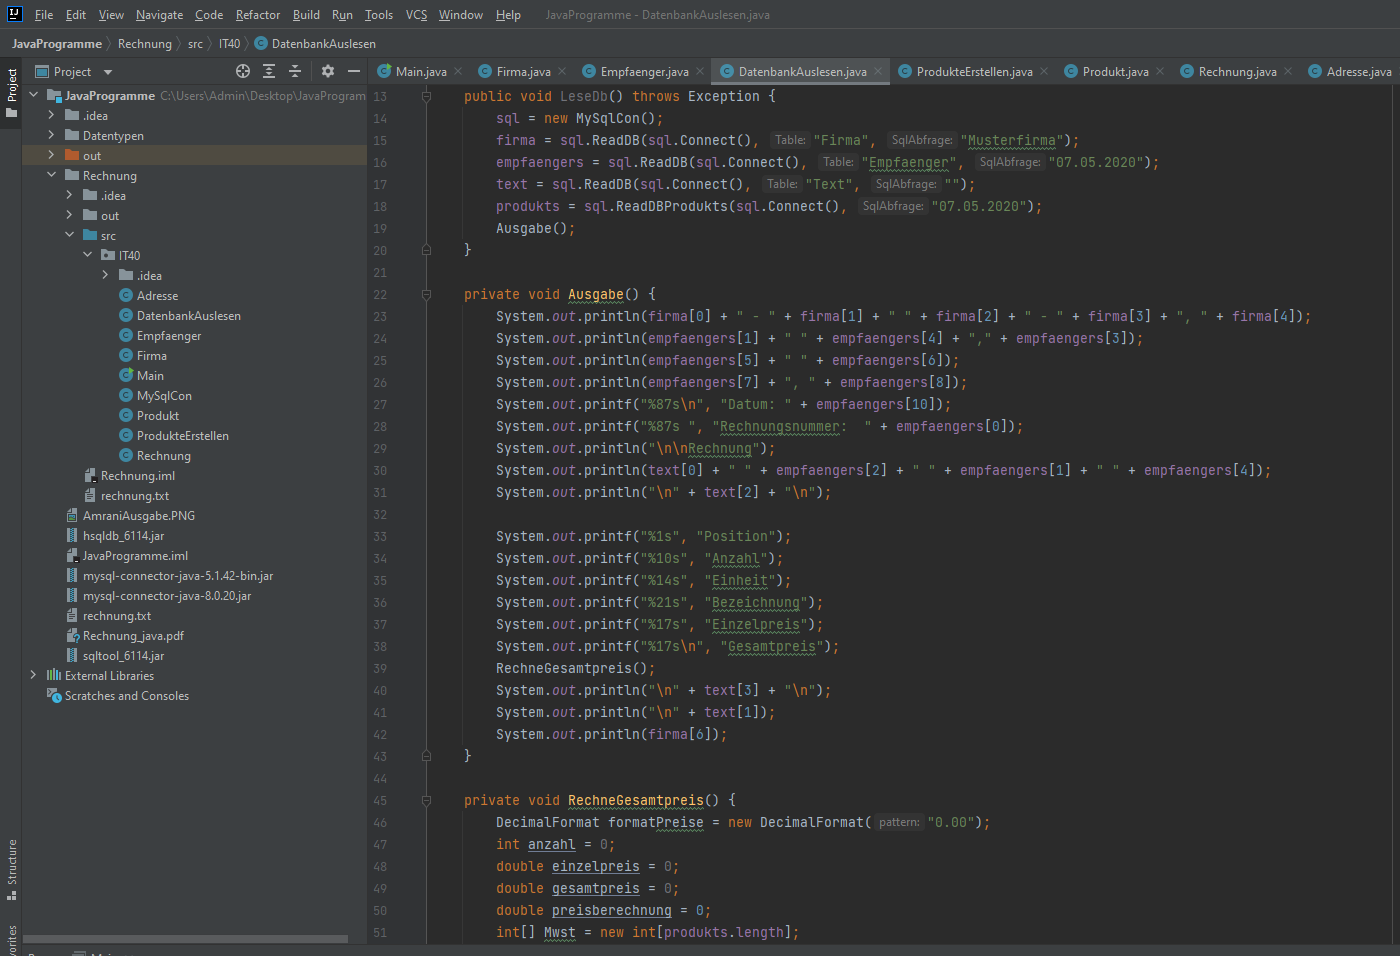
Task: Select hsqldb_6114.jar in tree
Action: [x=123, y=536]
